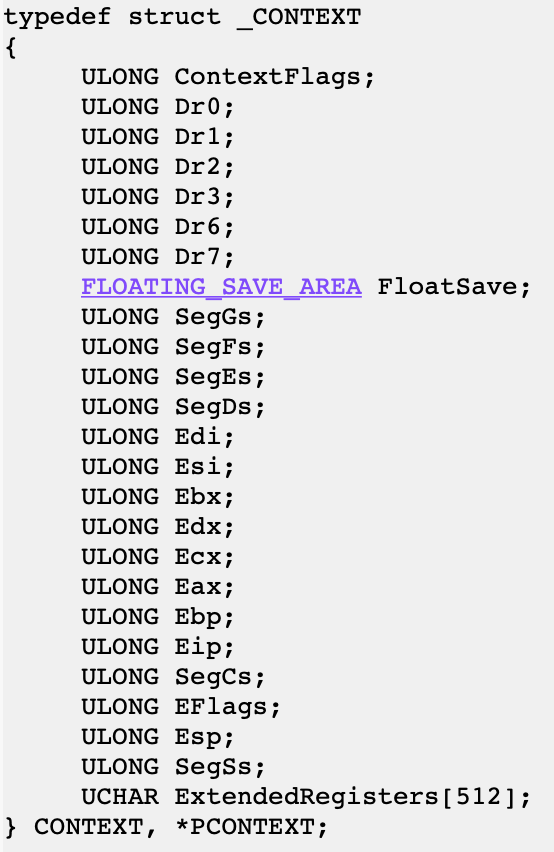This screenshot has height=852, width=554.
Task: Click the Edi register field
Action: tap(198, 437)
